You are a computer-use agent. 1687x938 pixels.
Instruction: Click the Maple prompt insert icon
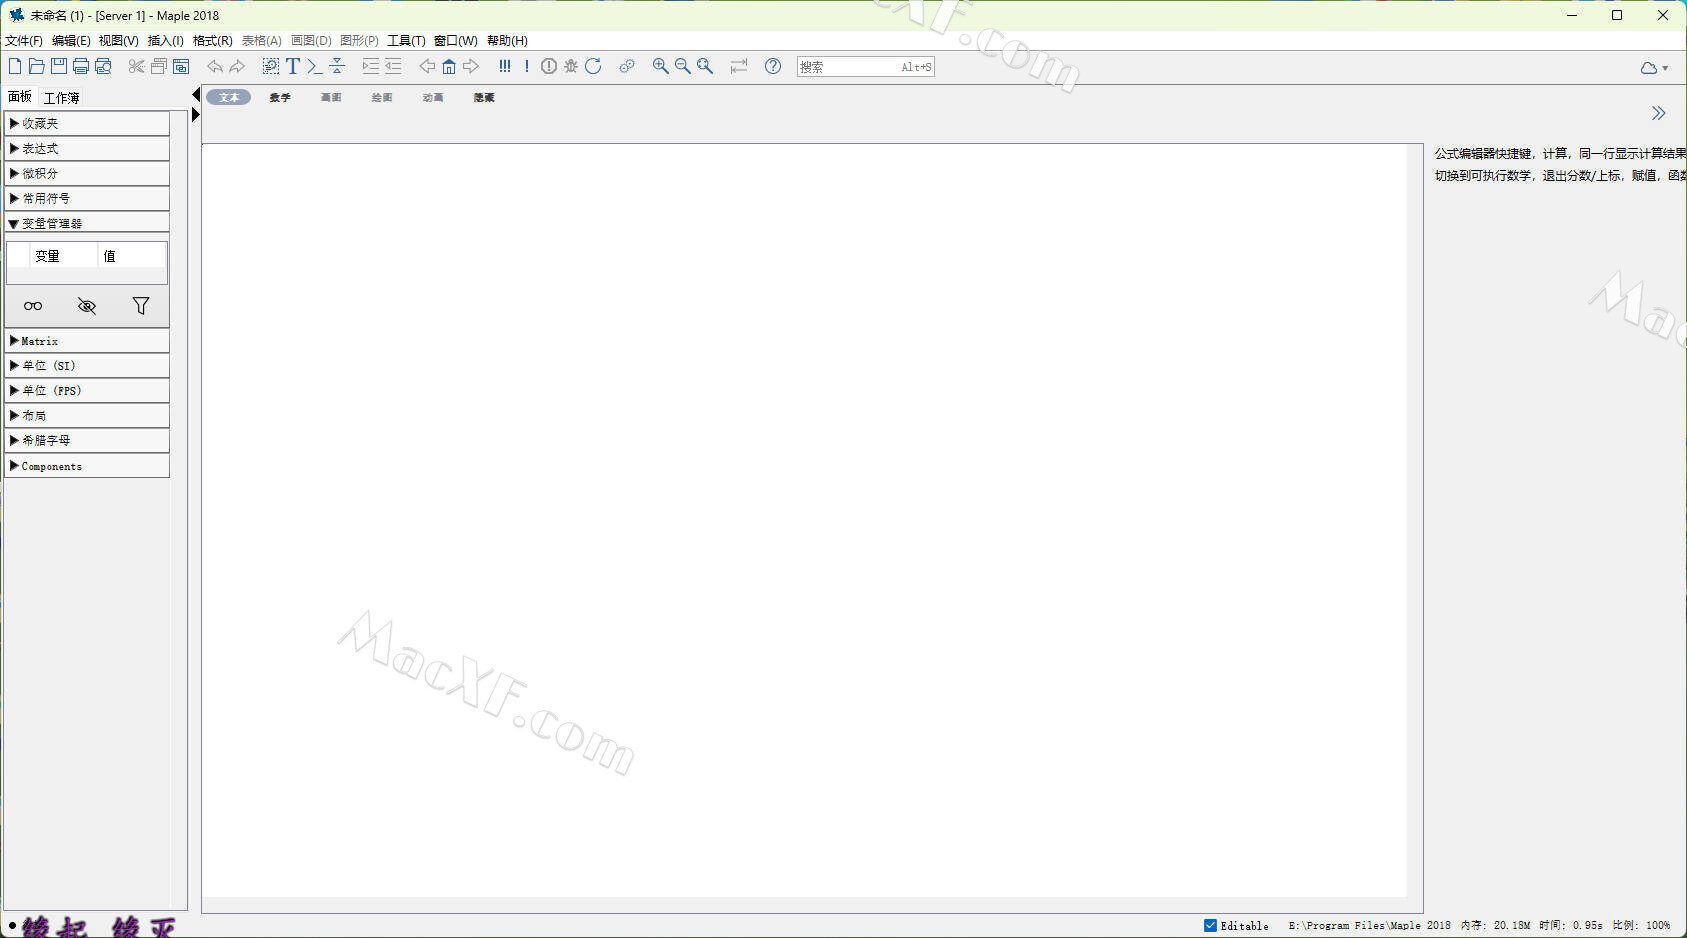click(x=314, y=66)
